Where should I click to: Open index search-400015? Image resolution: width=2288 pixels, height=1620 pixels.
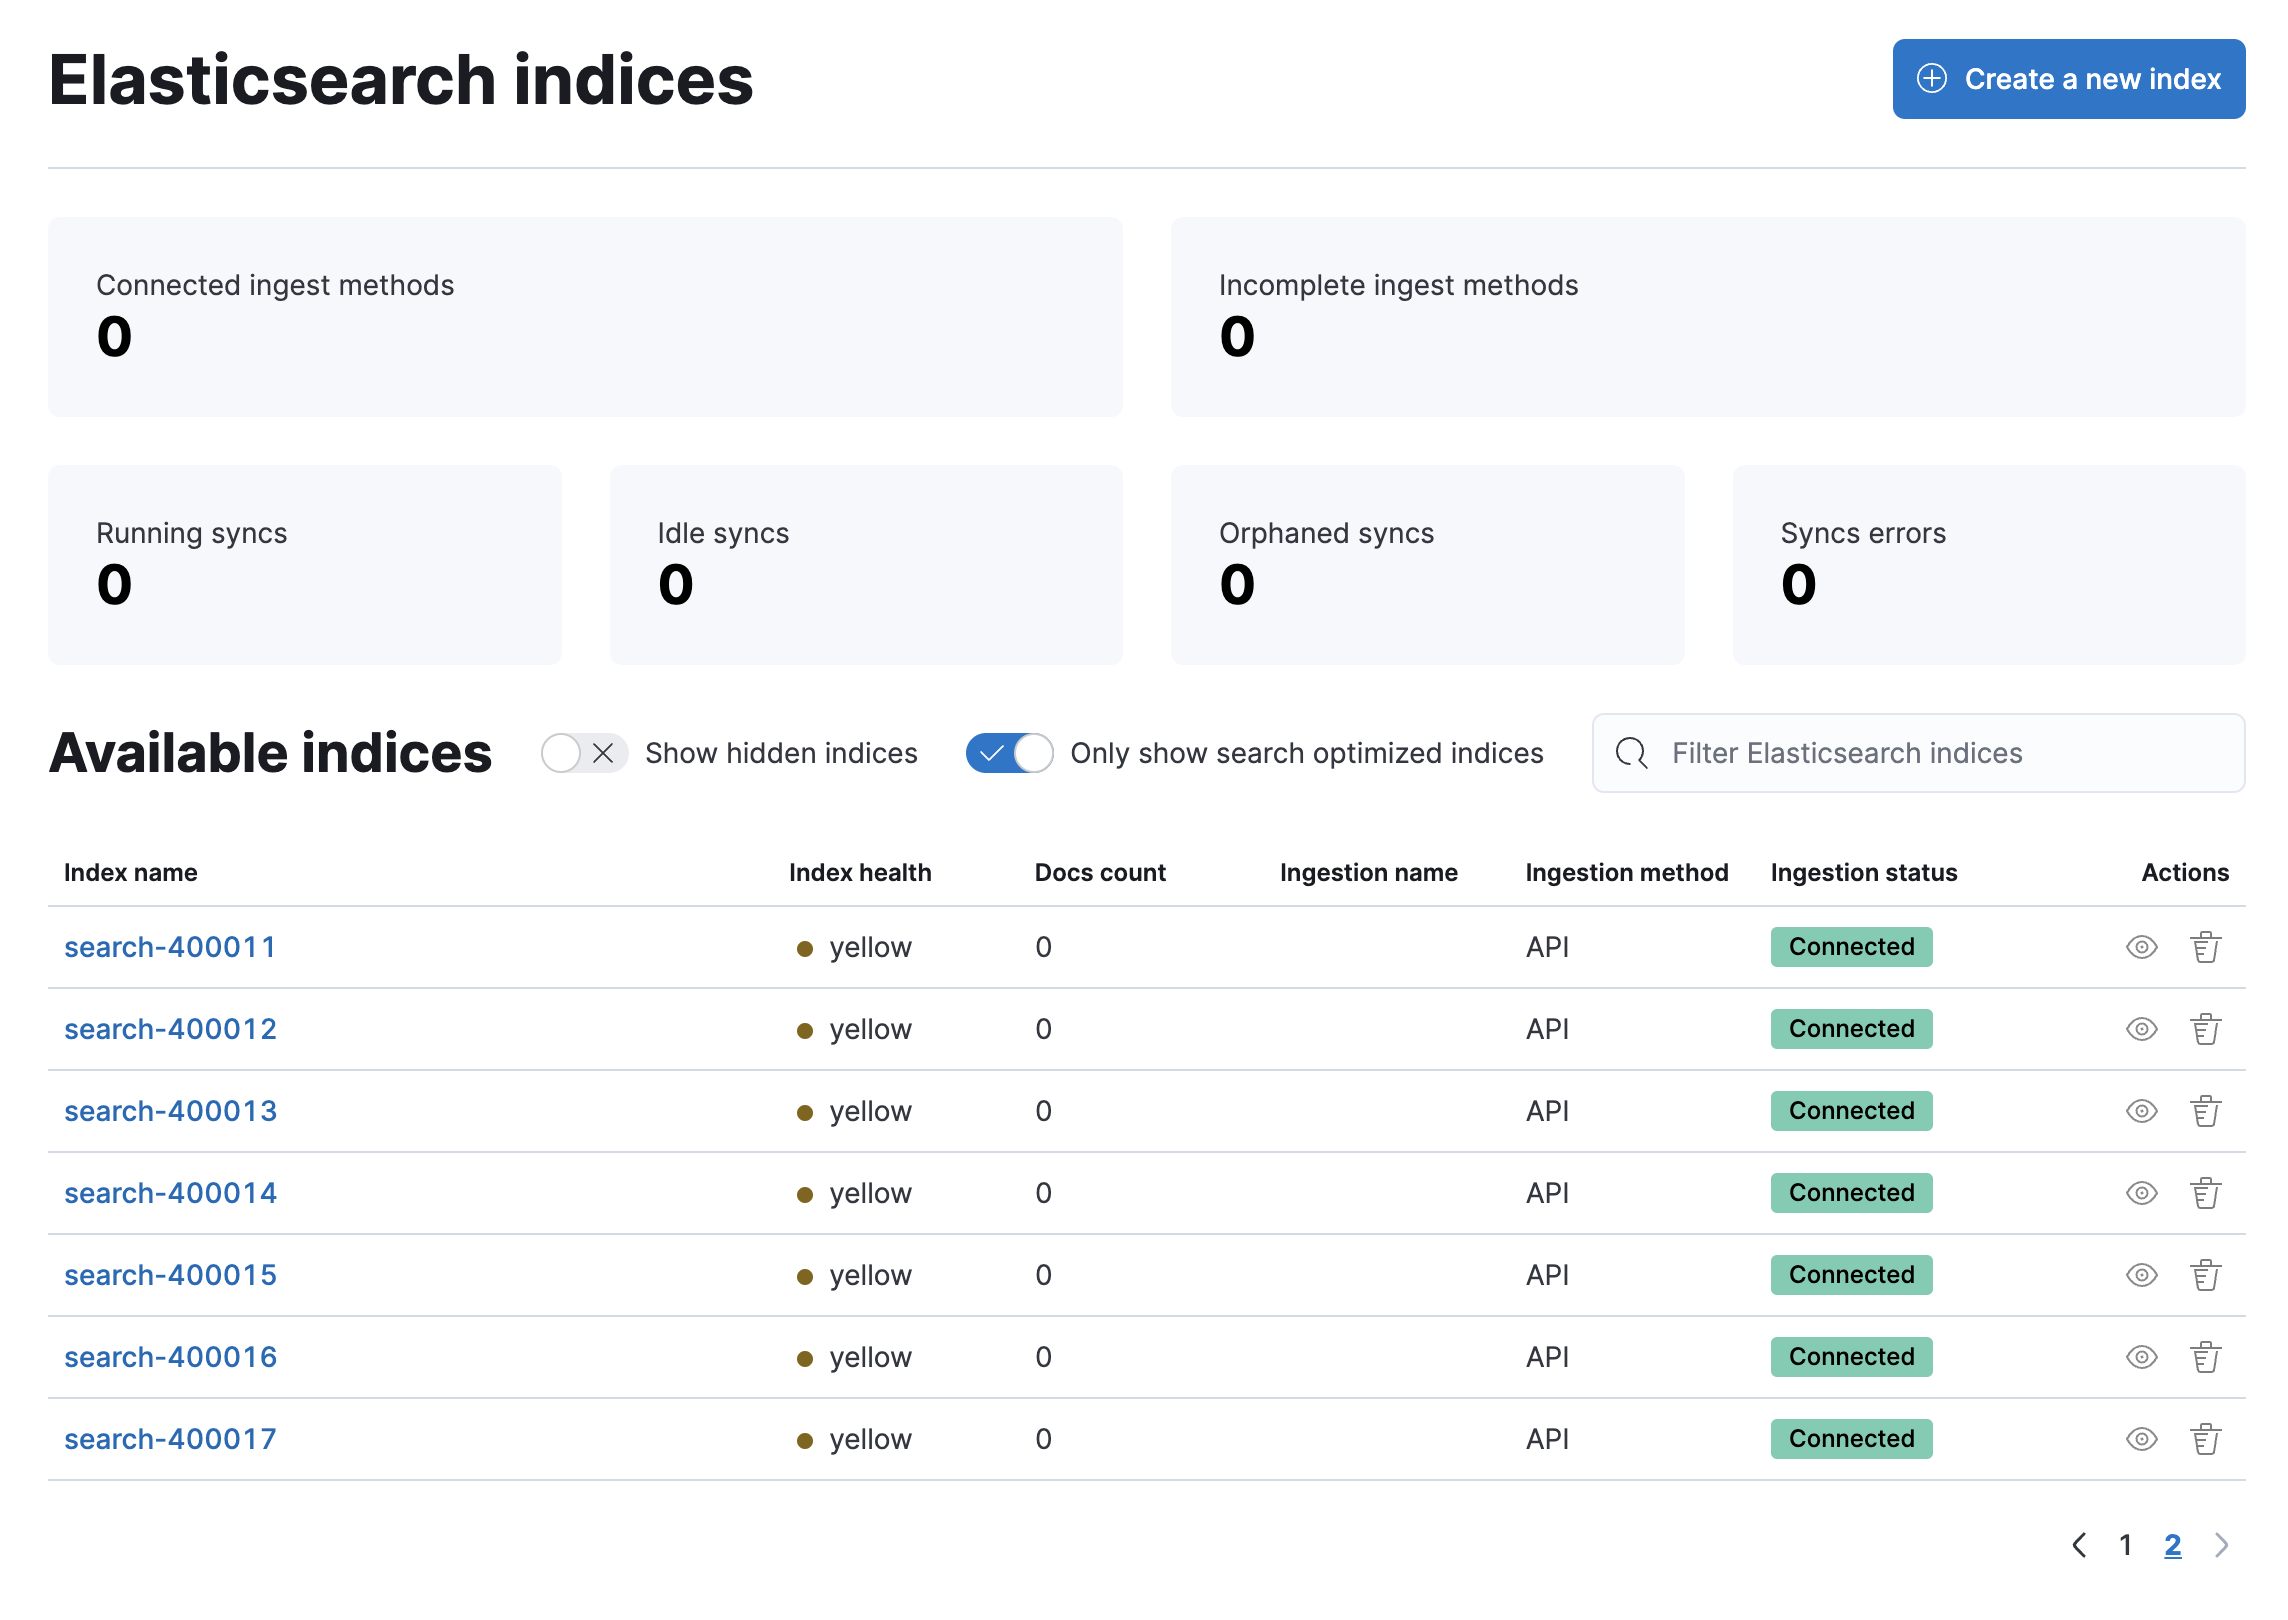tap(170, 1275)
